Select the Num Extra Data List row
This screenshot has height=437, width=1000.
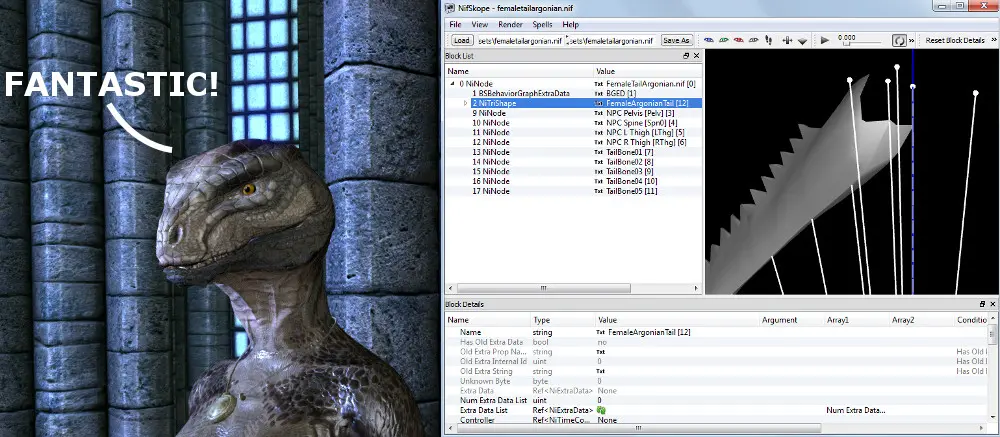[x=716, y=400]
